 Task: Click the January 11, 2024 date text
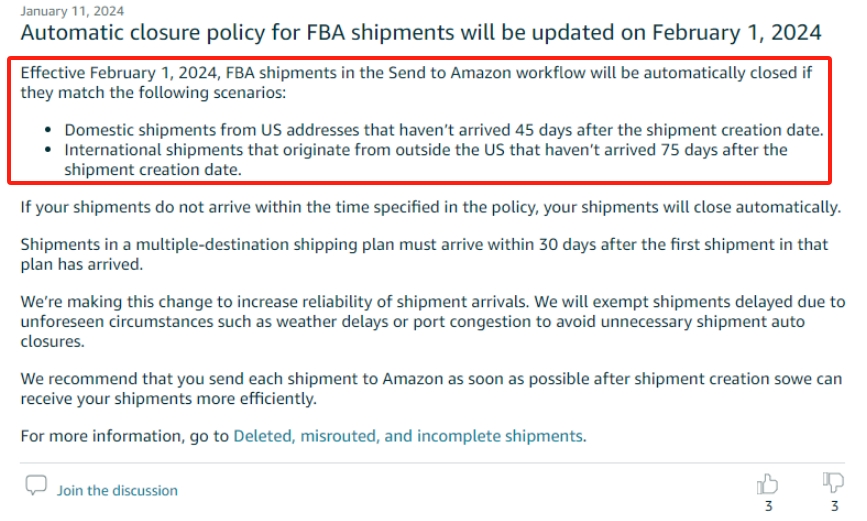coord(72,11)
